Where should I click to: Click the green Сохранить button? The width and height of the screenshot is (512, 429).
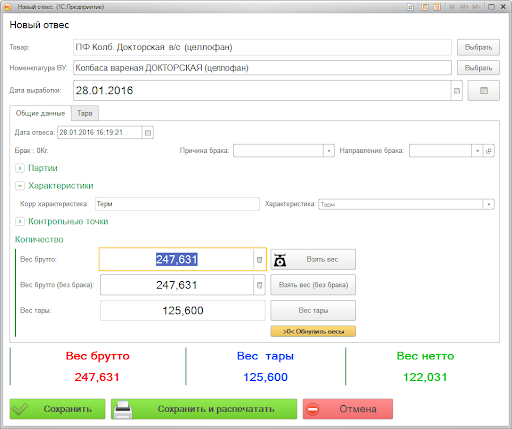57,409
